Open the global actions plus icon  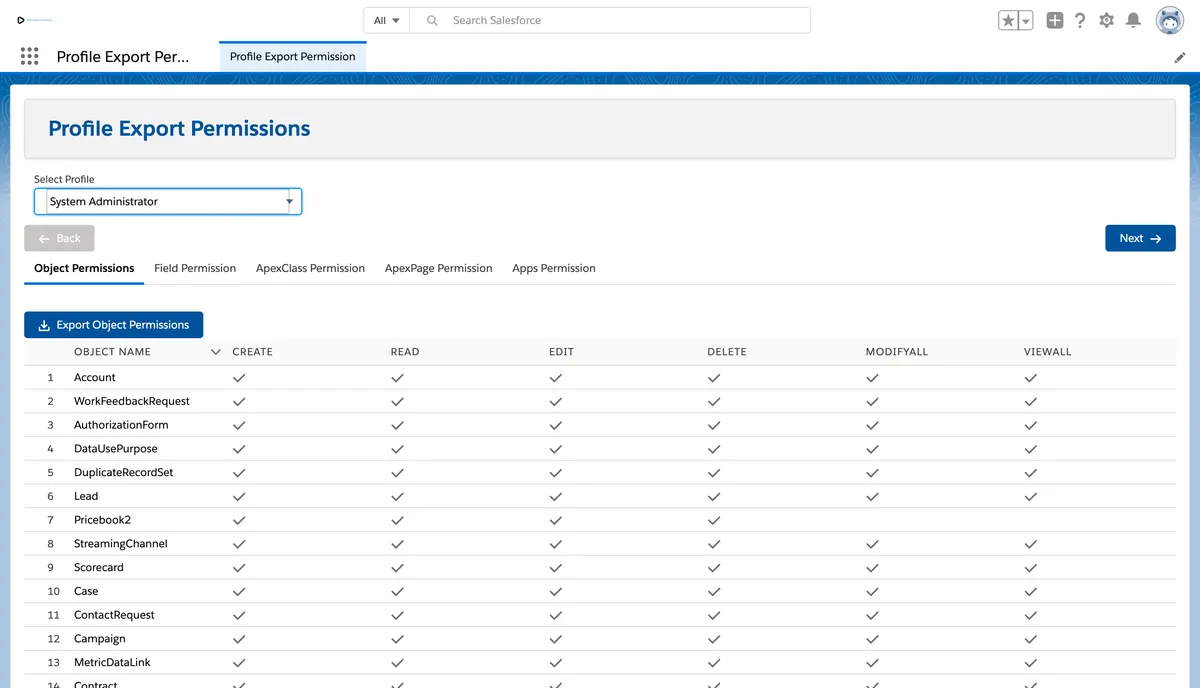click(x=1055, y=20)
